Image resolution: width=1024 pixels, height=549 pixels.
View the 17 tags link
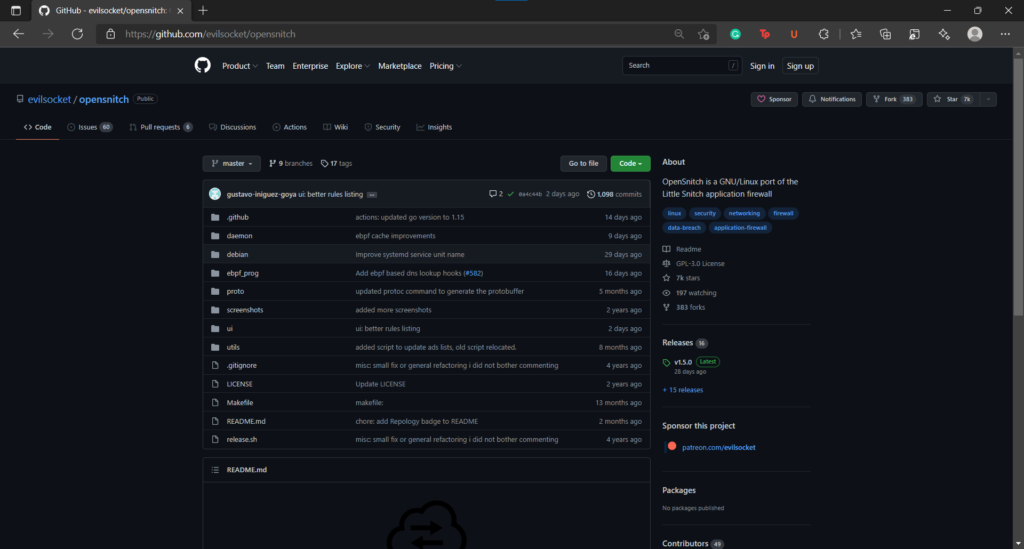click(336, 163)
